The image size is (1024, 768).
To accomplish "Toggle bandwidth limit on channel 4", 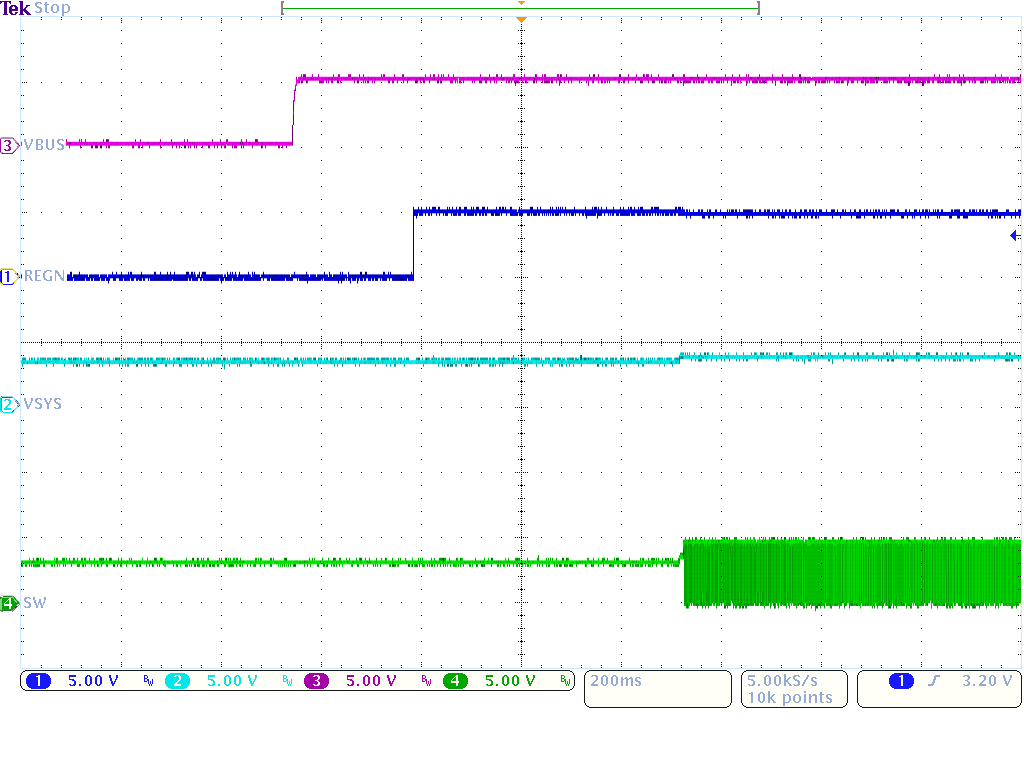I will coord(566,680).
